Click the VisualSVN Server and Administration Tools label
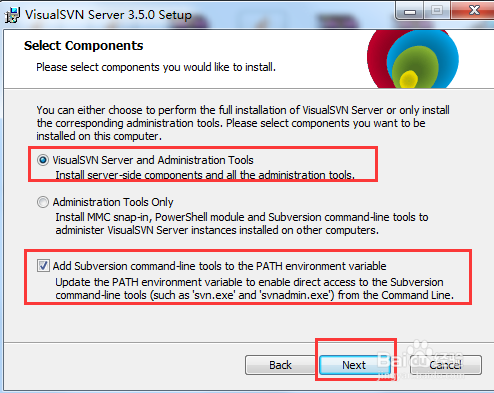Screen dimensions: 494x393 point(153,160)
